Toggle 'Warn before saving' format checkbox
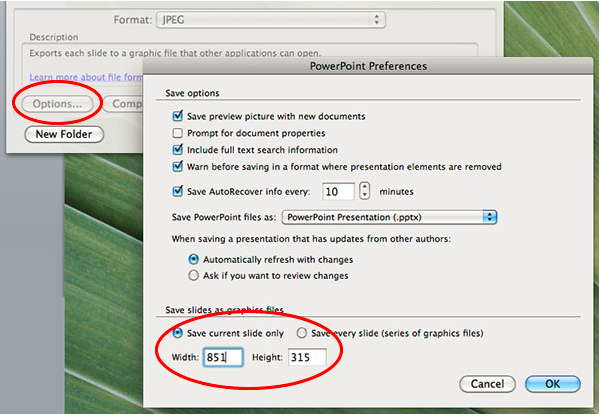Viewport: 600px width, 416px height. coord(178,166)
